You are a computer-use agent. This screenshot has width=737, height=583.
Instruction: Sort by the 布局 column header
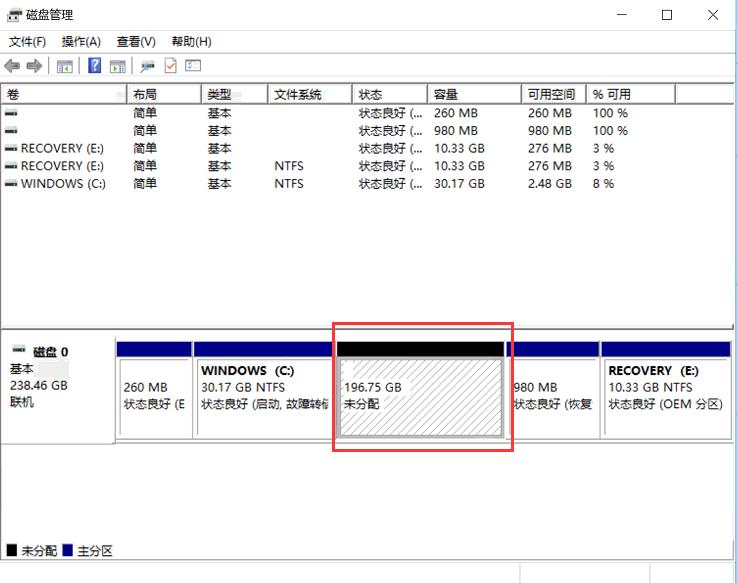[164, 95]
